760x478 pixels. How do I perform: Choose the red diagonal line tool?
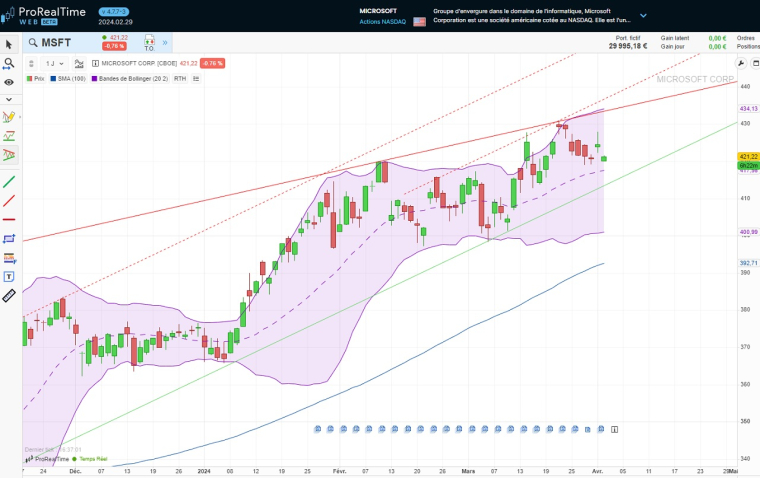click(9, 200)
